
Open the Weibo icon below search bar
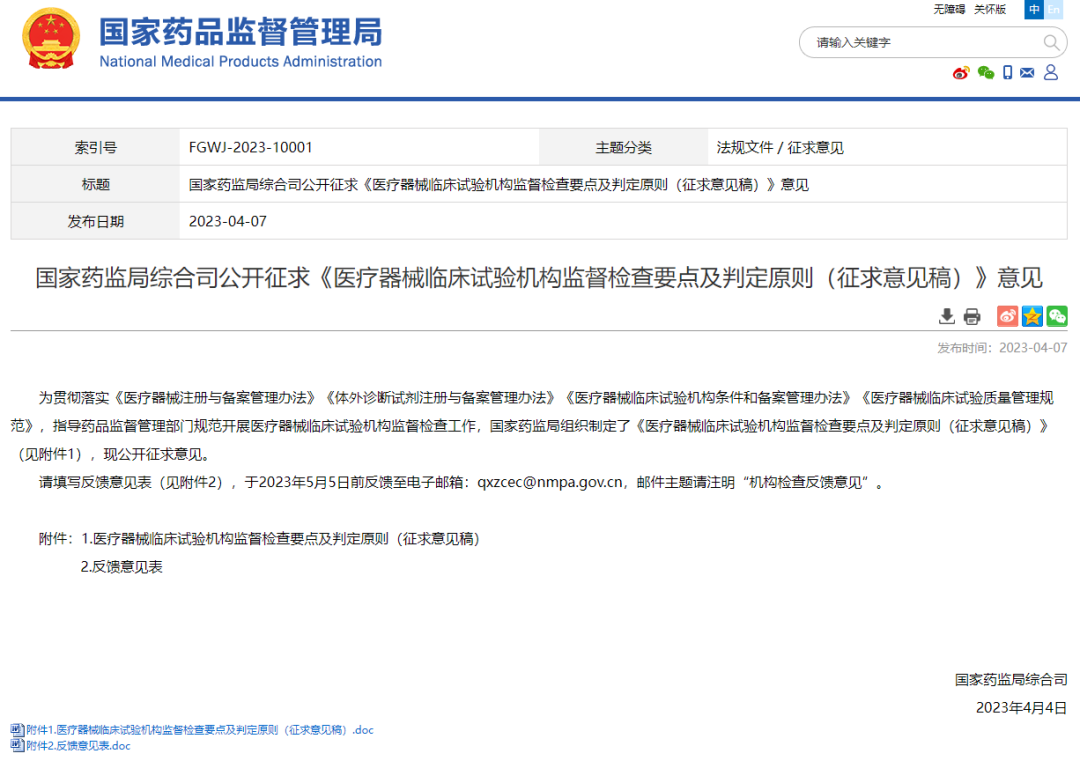pyautogui.click(x=960, y=73)
